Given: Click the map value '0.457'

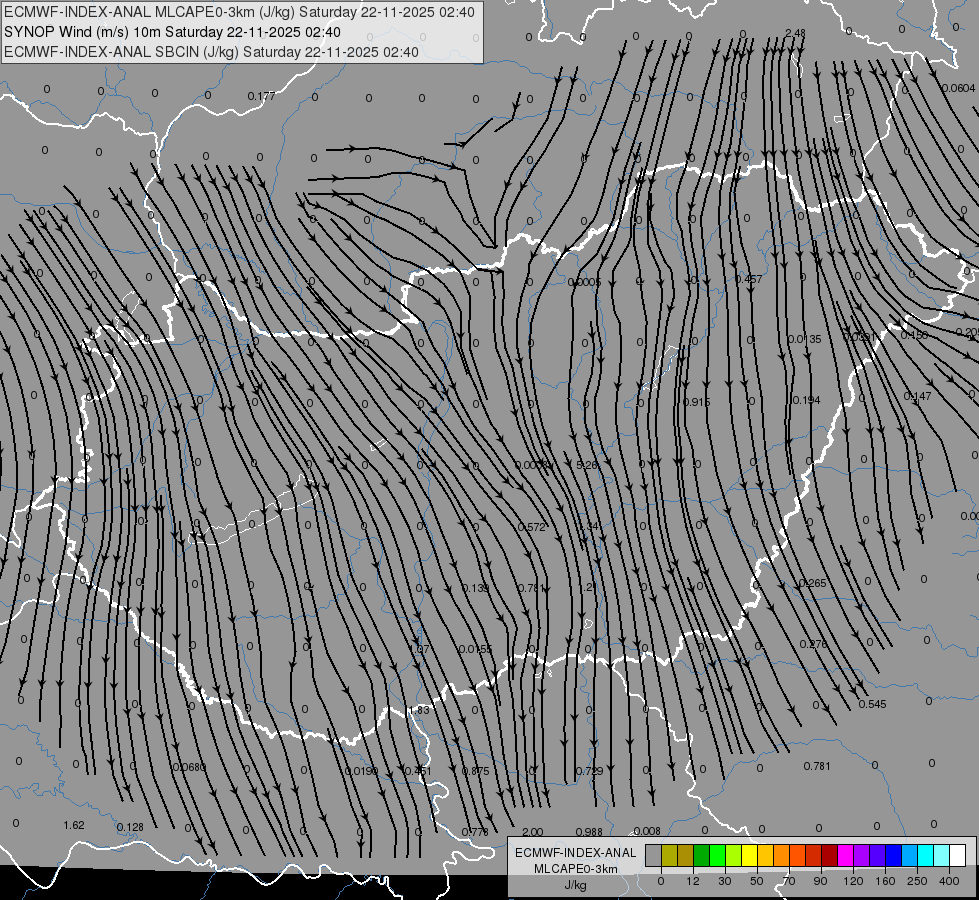Looking at the screenshot, I should click(748, 279).
